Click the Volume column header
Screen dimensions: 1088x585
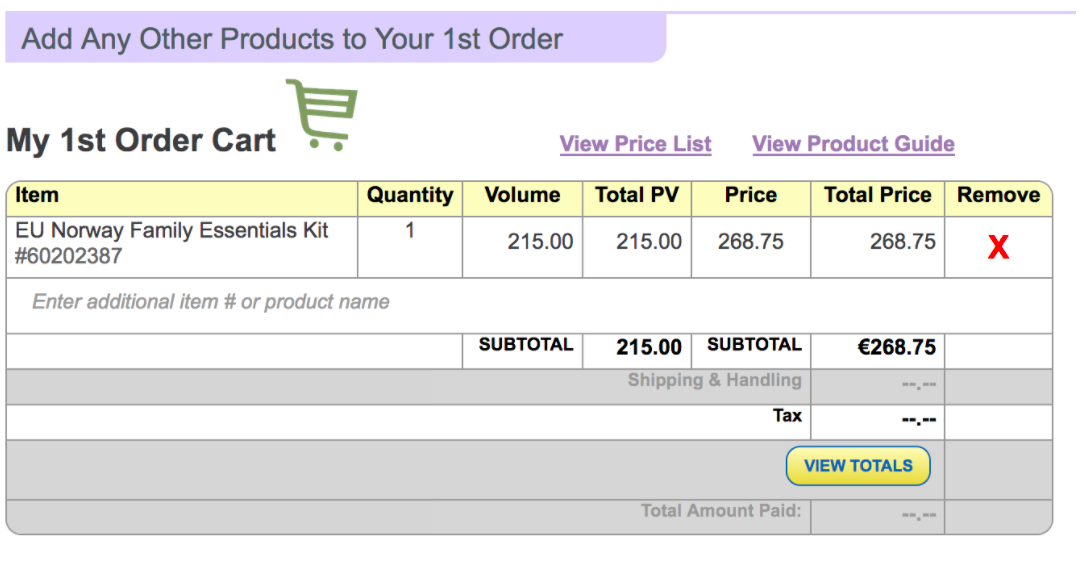(x=522, y=196)
